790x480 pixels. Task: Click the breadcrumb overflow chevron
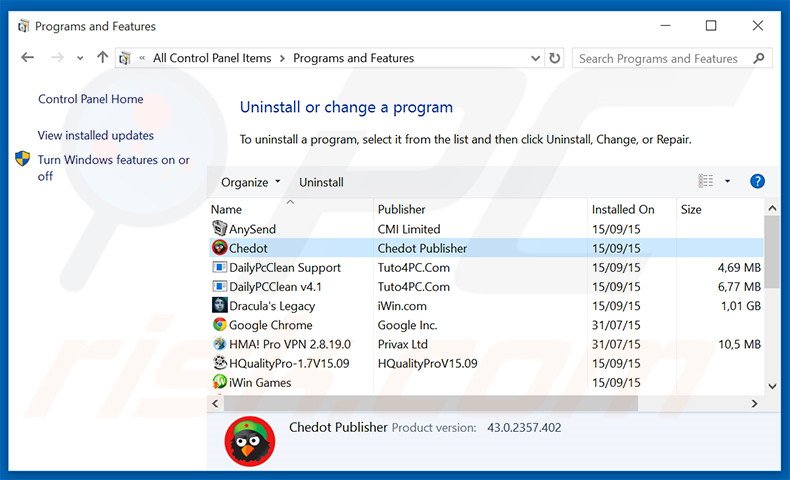click(x=142, y=58)
